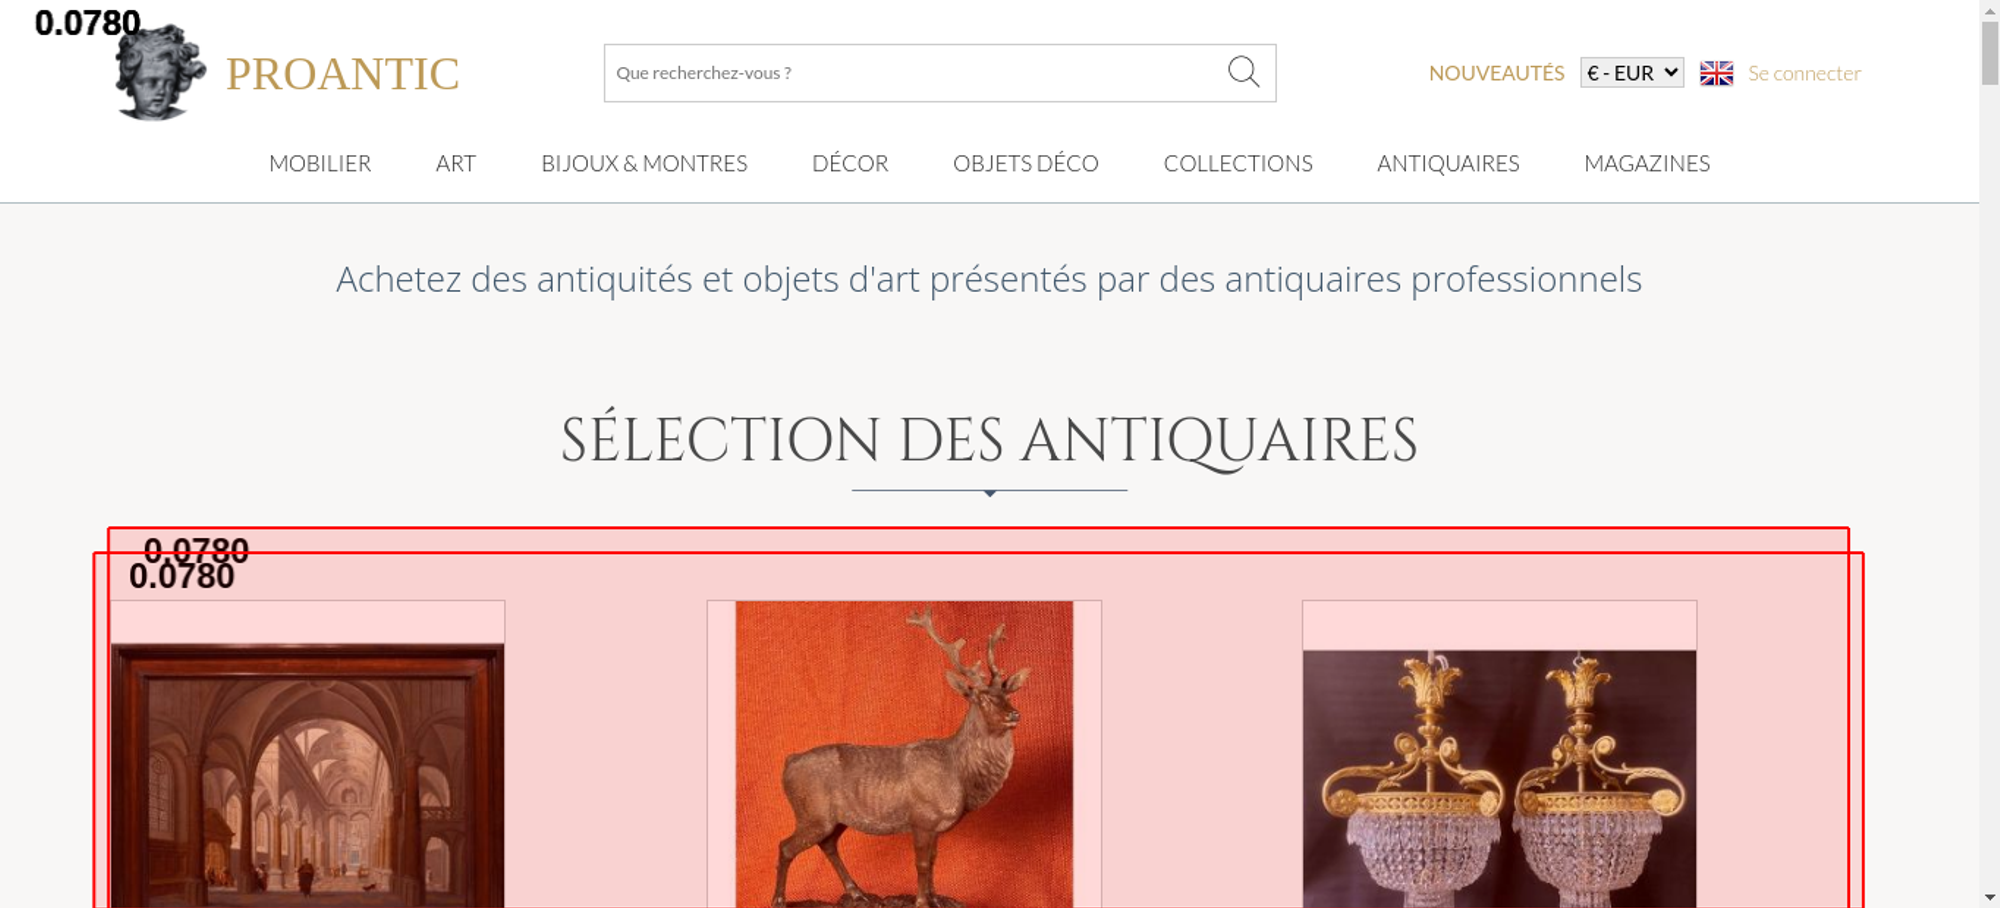Switch language via the UK flag icon
2000x908 pixels.
pos(1716,73)
